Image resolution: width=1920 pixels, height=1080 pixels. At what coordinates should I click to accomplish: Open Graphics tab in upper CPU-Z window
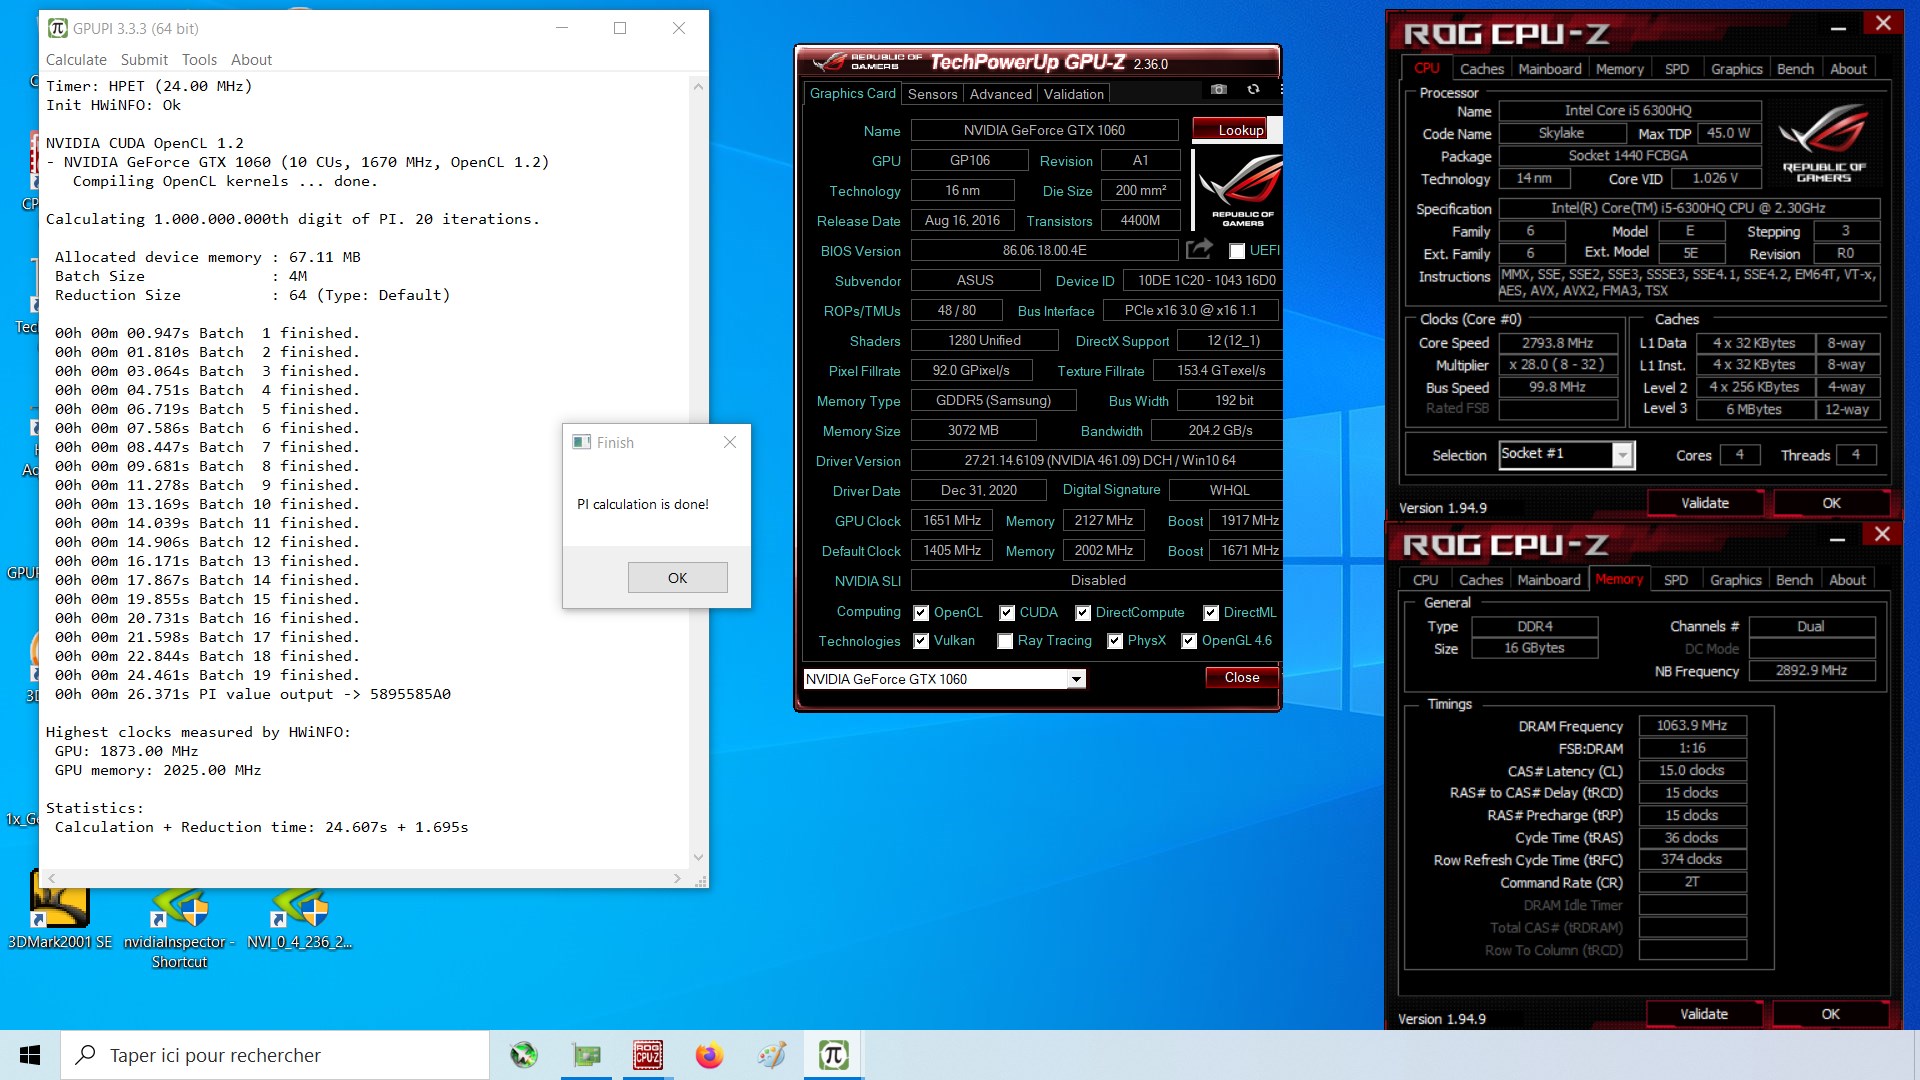[x=1736, y=69]
